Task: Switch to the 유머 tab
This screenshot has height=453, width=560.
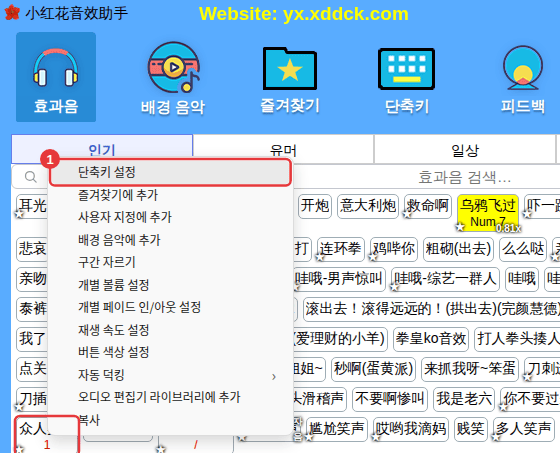Action: tap(283, 149)
